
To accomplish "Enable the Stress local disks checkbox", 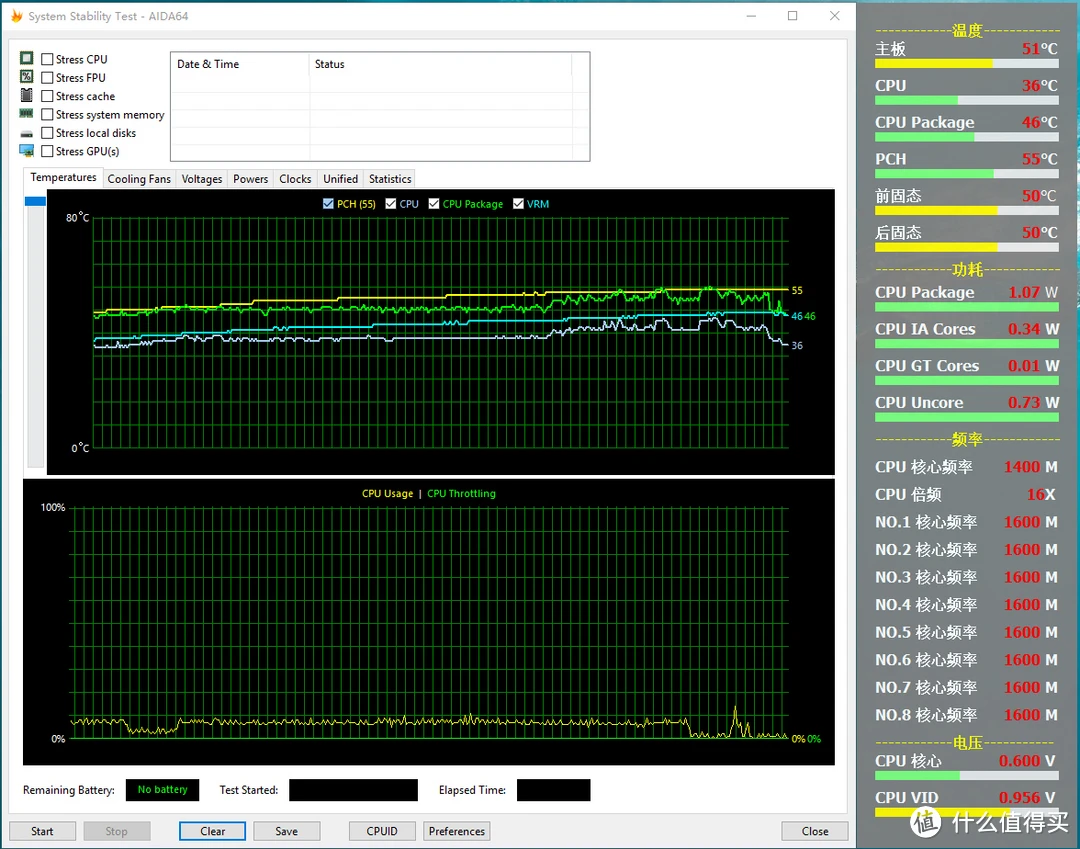I will point(48,133).
